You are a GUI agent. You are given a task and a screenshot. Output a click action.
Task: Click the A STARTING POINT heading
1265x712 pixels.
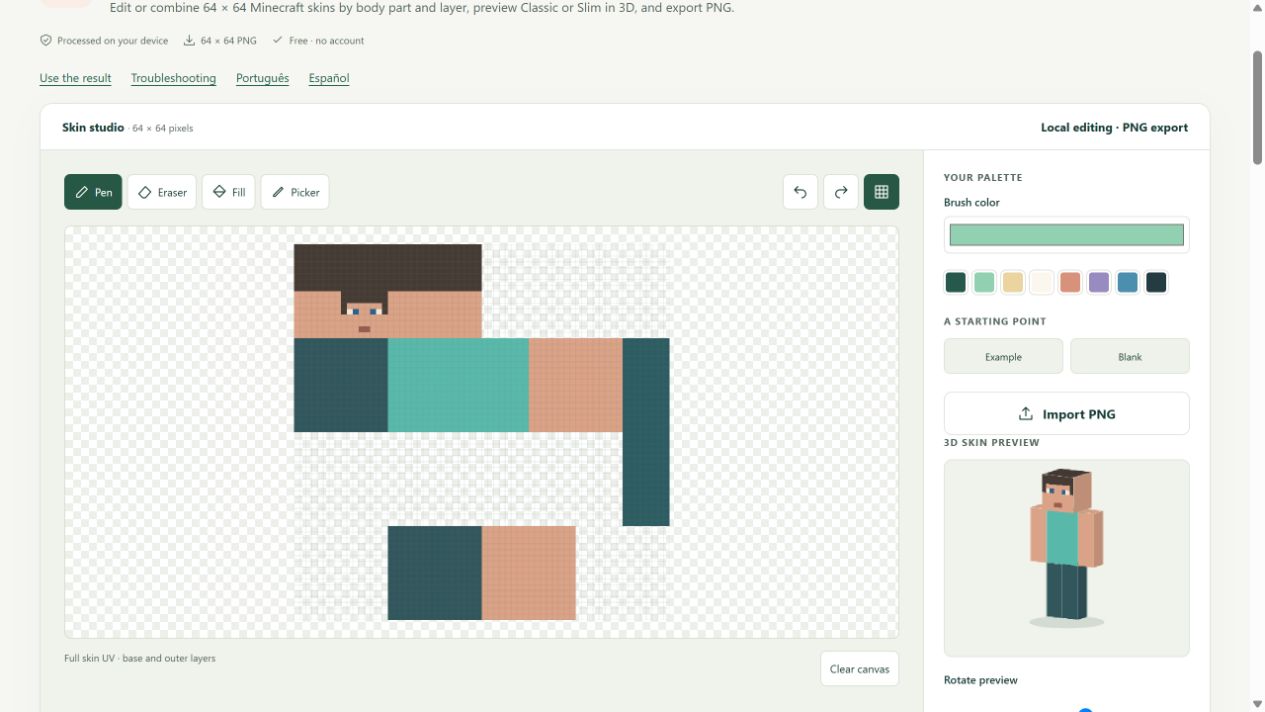point(995,322)
